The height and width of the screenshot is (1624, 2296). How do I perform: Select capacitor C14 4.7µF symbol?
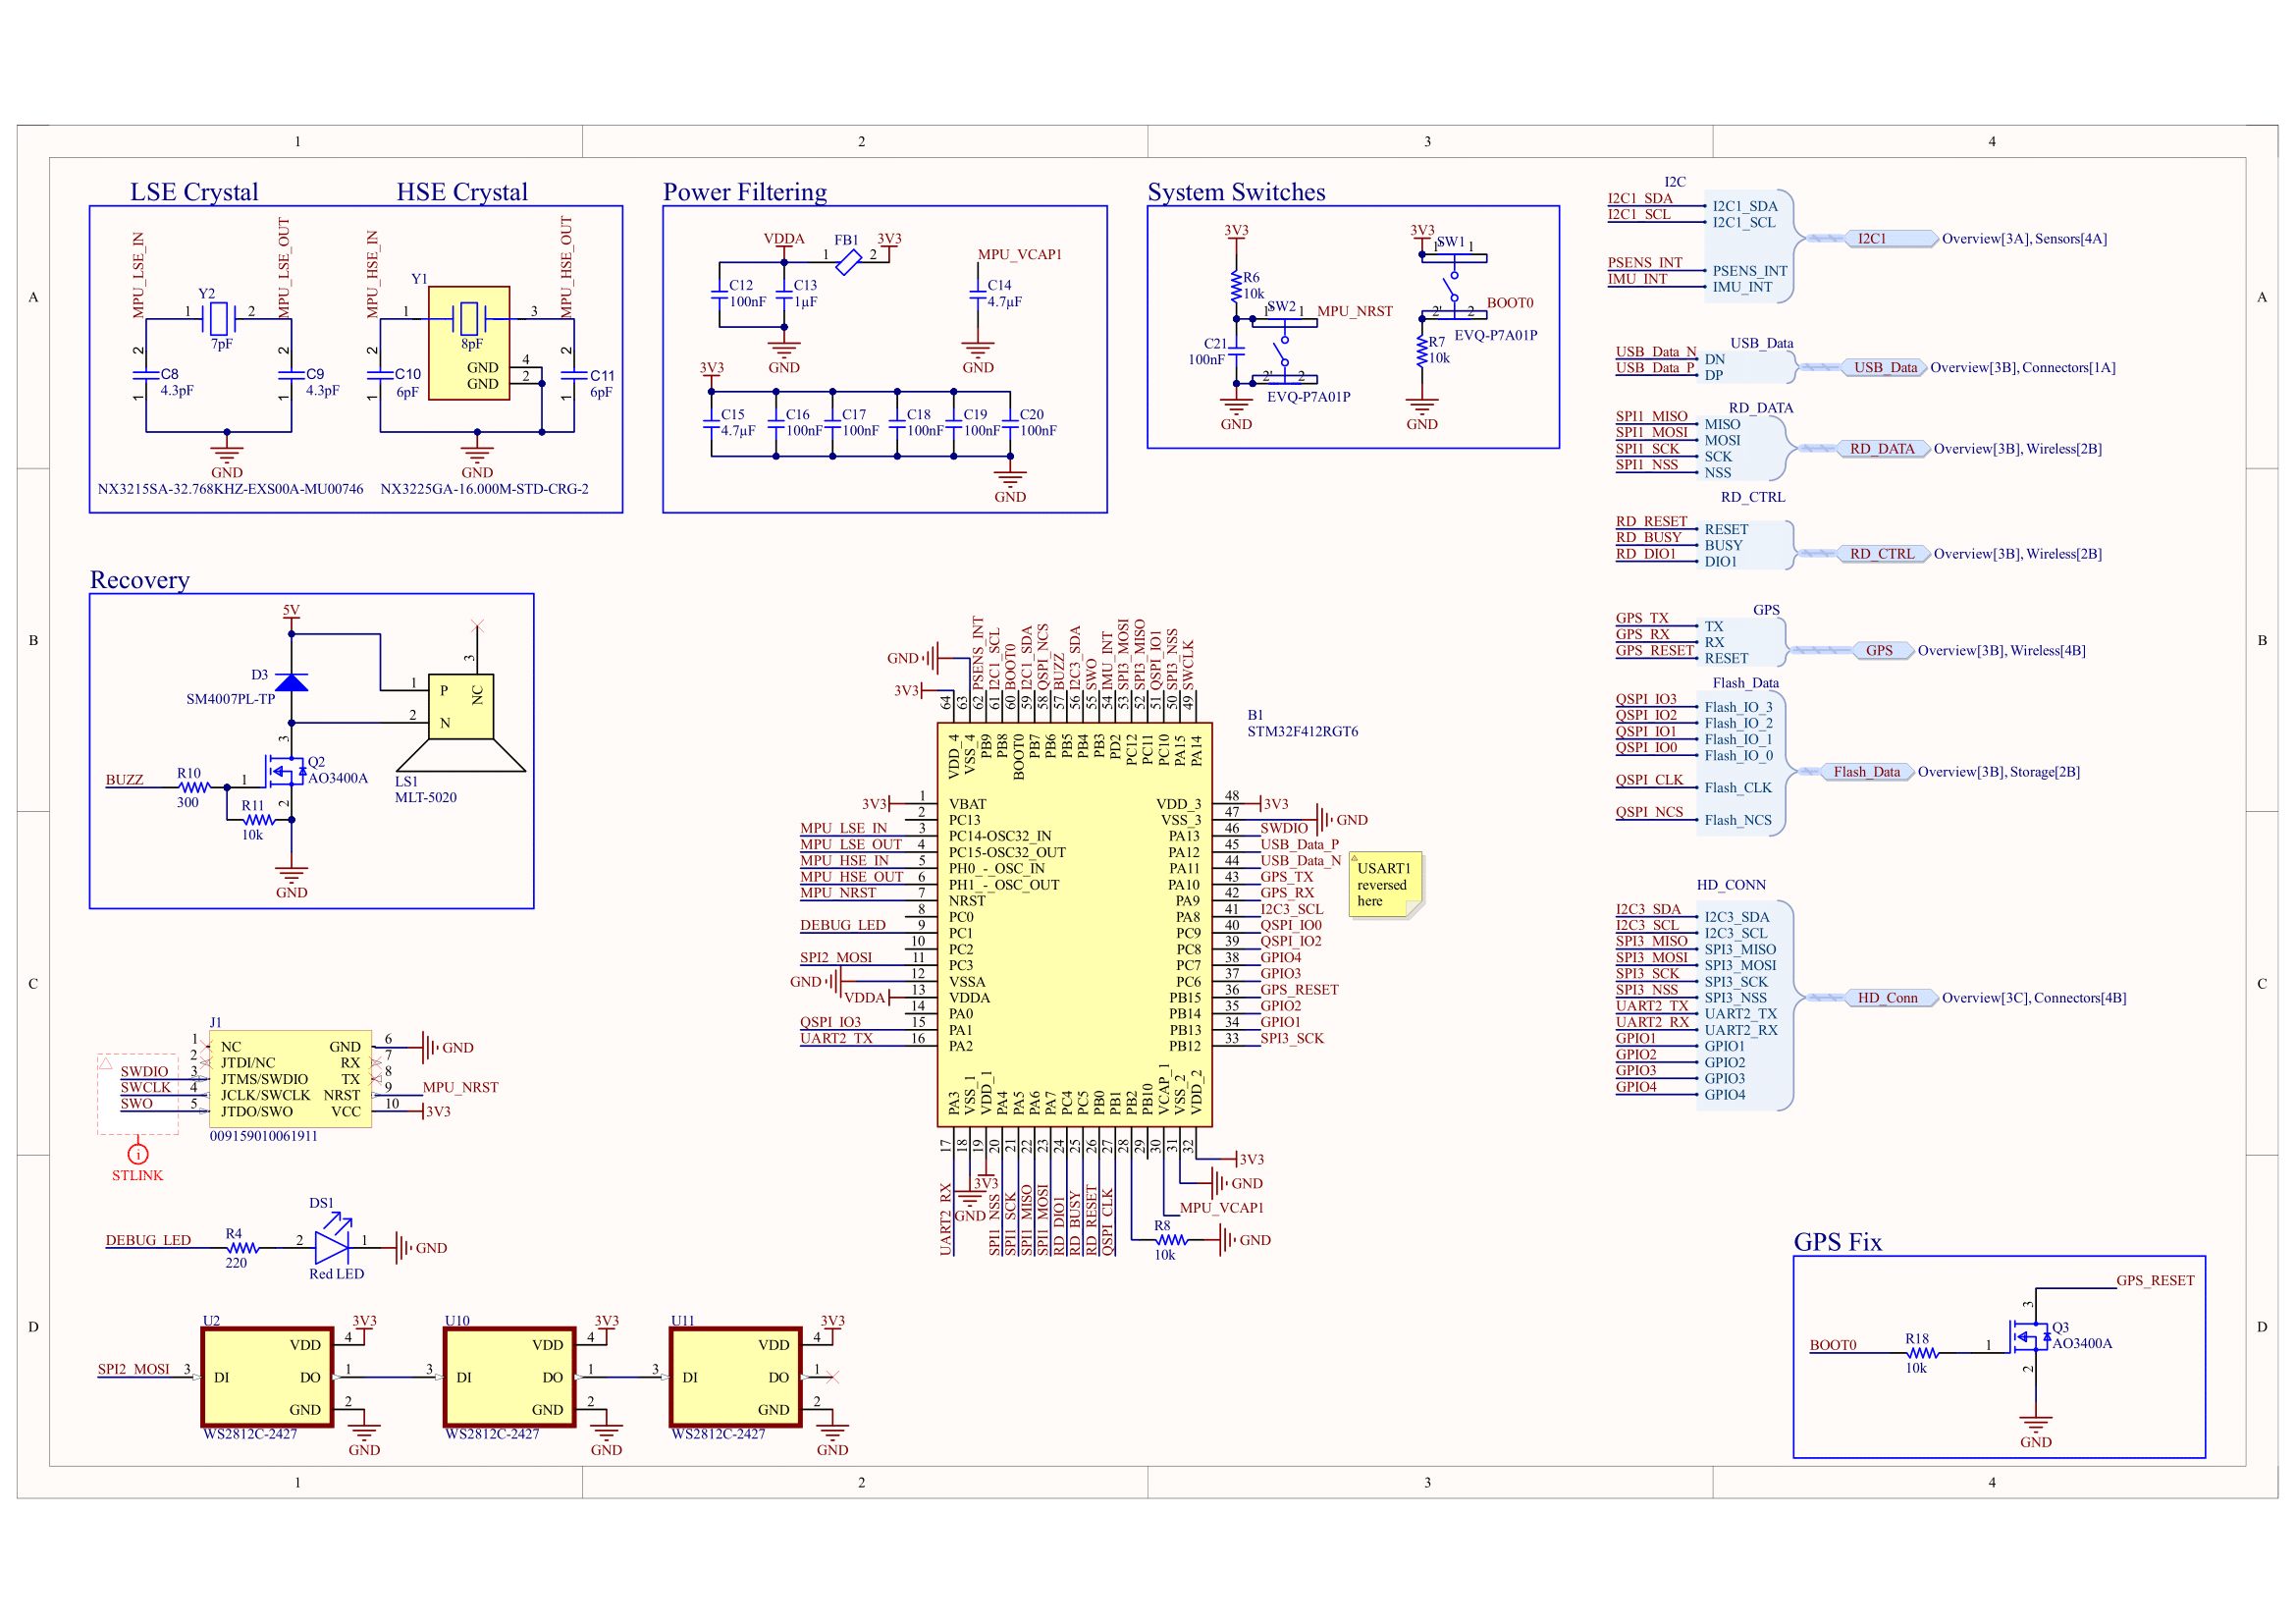[x=978, y=294]
